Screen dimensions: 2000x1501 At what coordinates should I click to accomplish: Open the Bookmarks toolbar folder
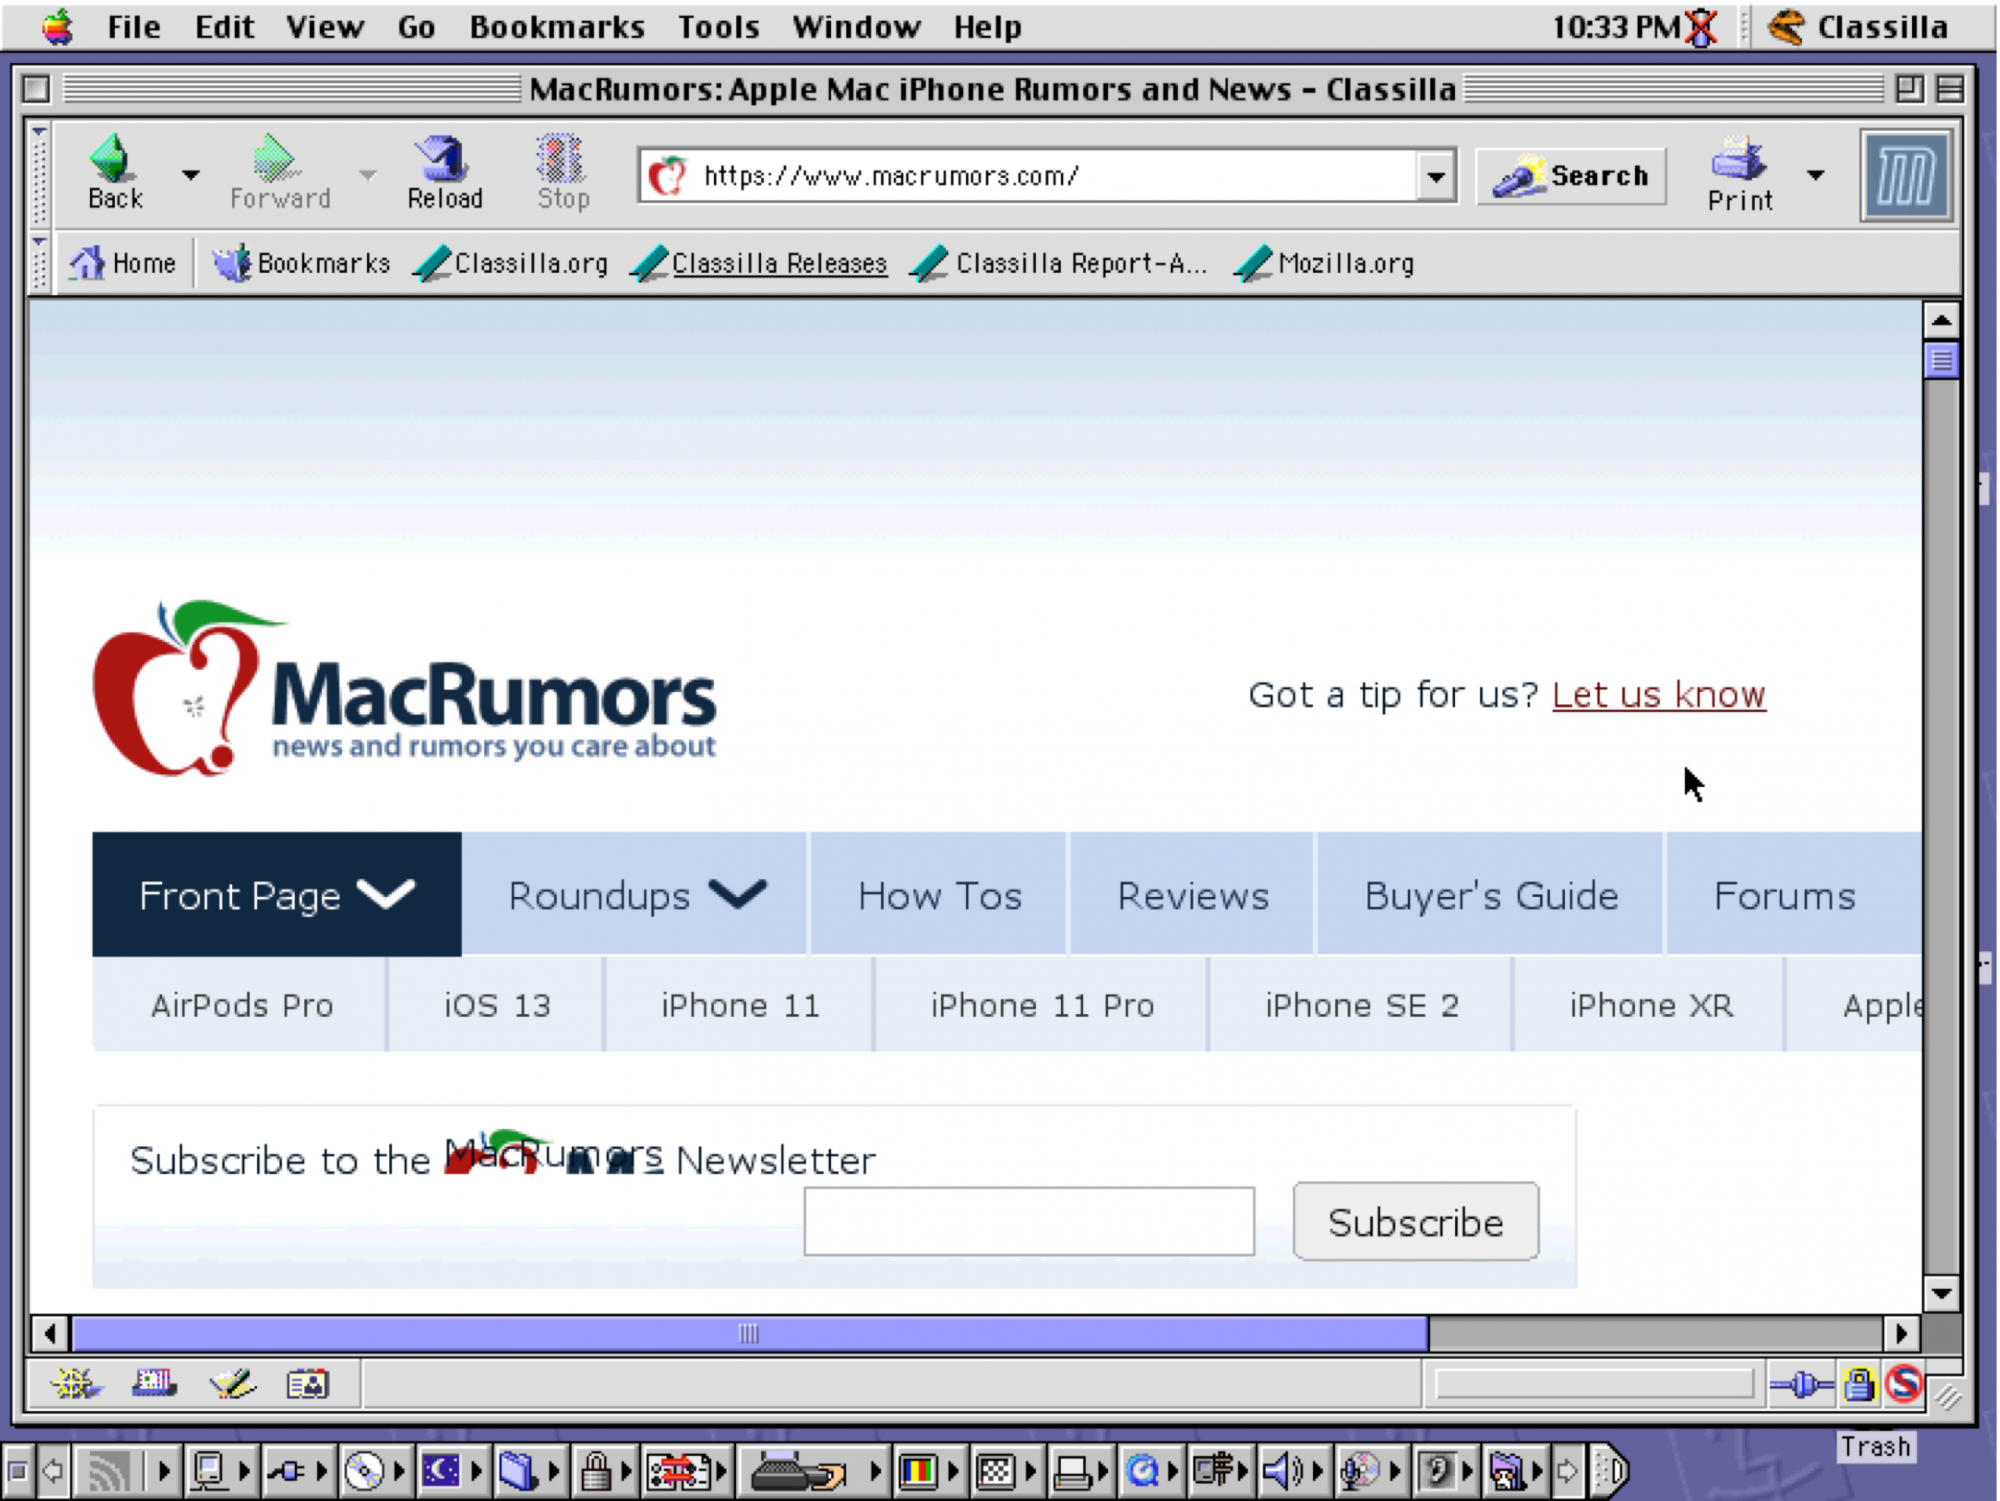coord(301,263)
